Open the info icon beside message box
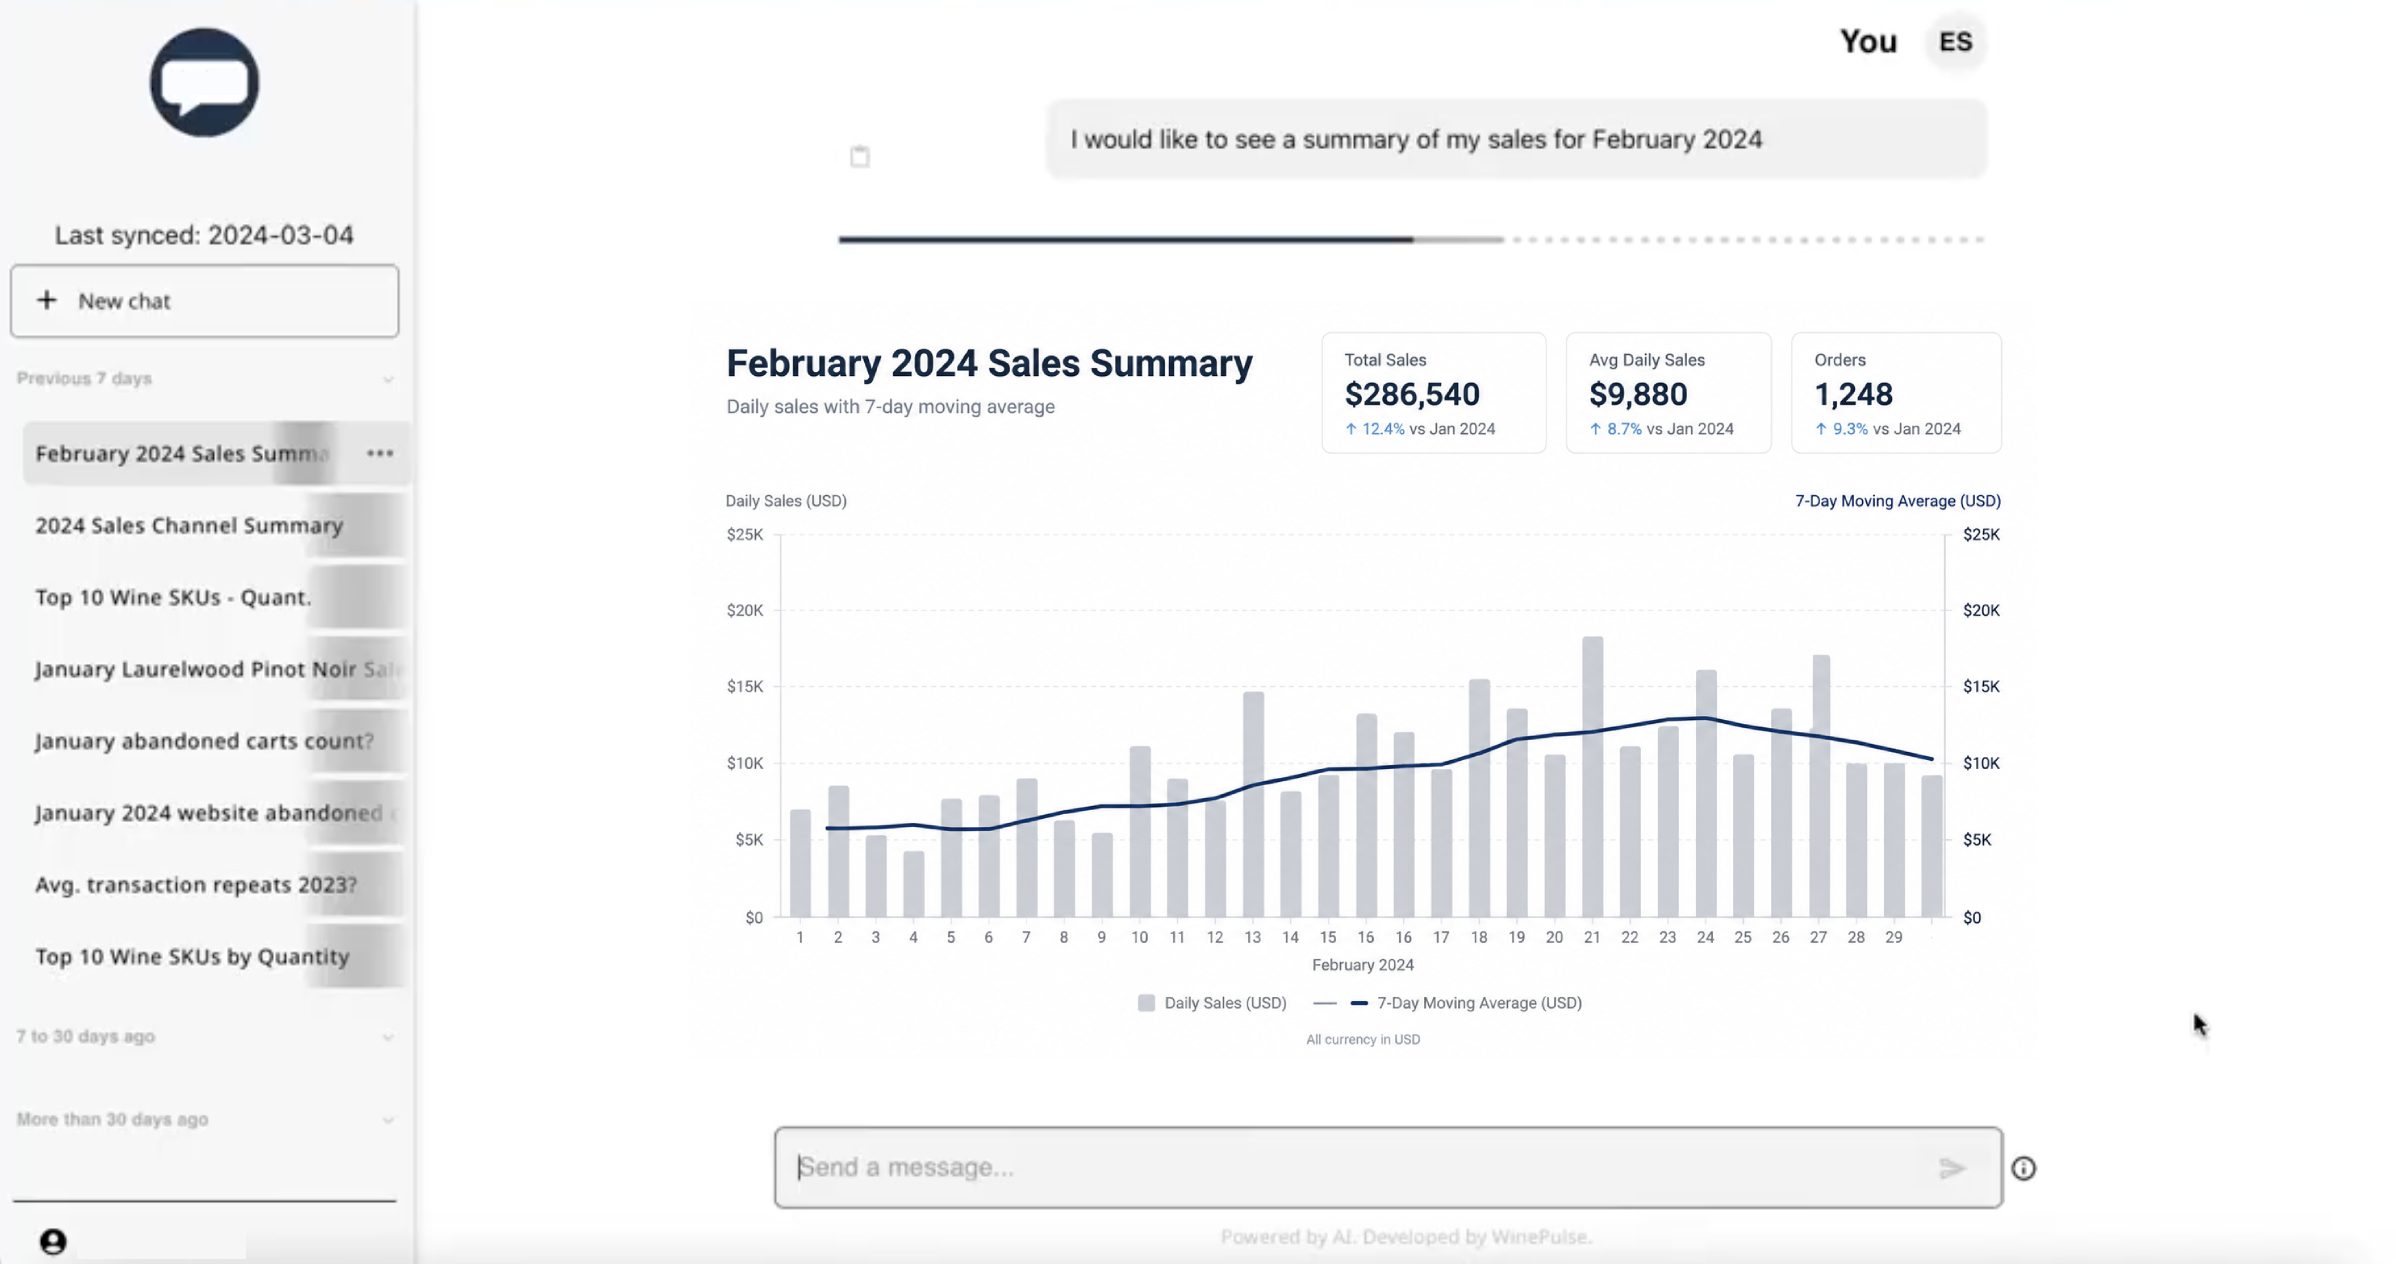2396x1264 pixels. (x=2023, y=1168)
